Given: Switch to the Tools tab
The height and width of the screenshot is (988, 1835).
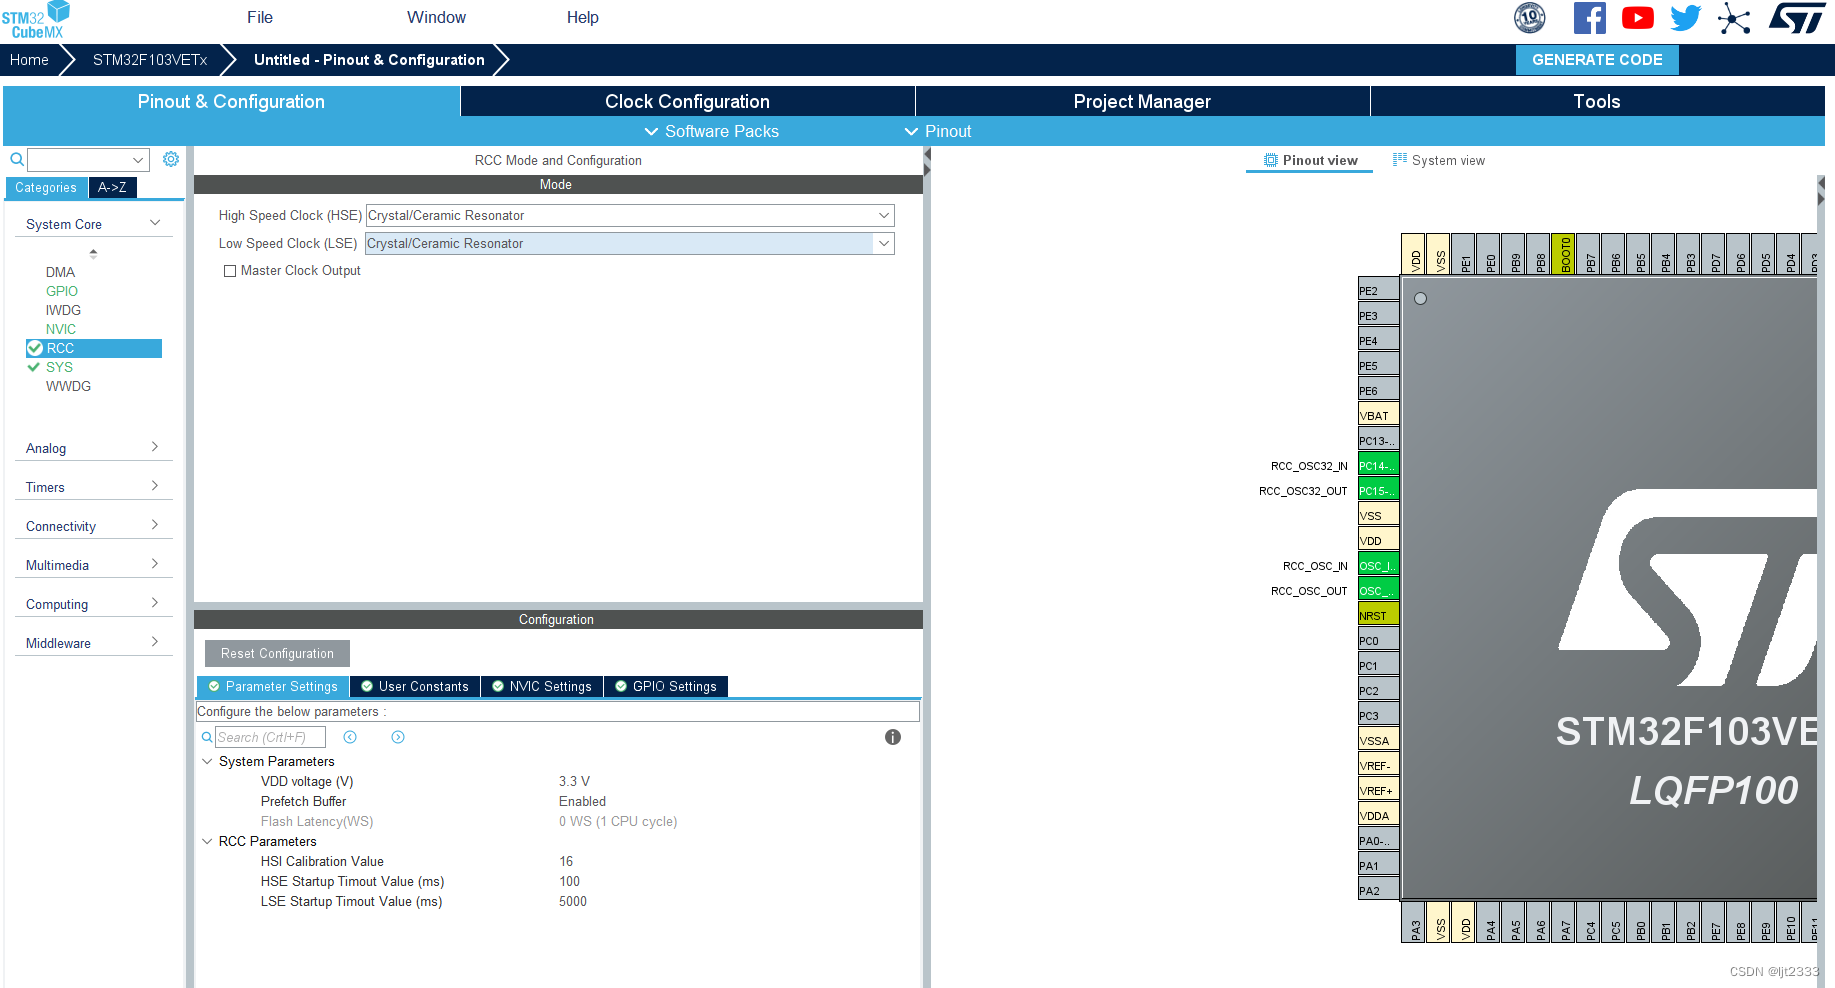Looking at the screenshot, I should coord(1597,101).
